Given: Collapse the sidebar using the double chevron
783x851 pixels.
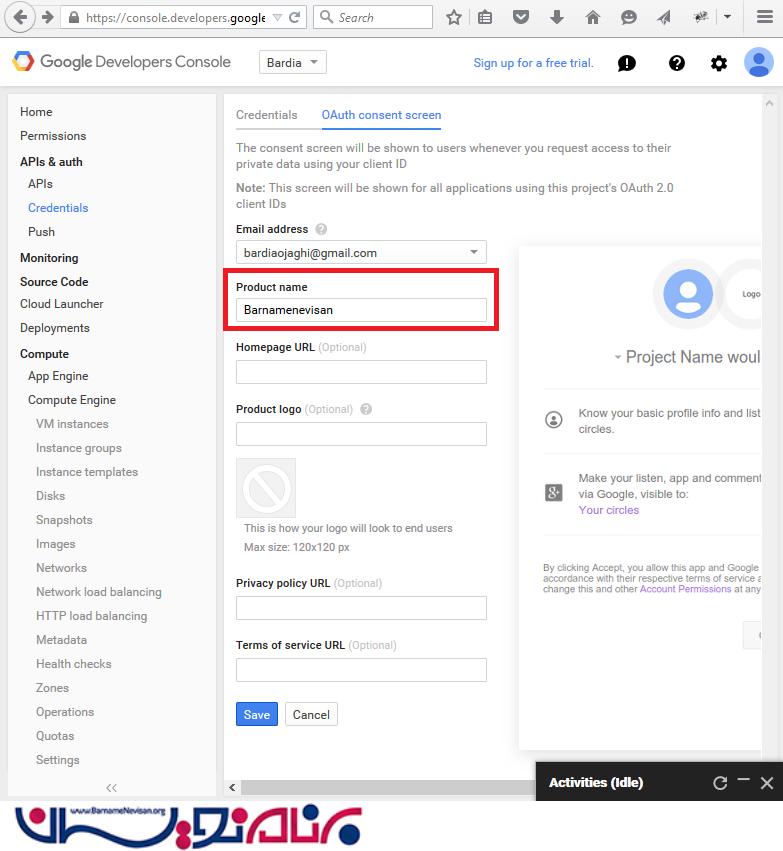Looking at the screenshot, I should click(111, 788).
